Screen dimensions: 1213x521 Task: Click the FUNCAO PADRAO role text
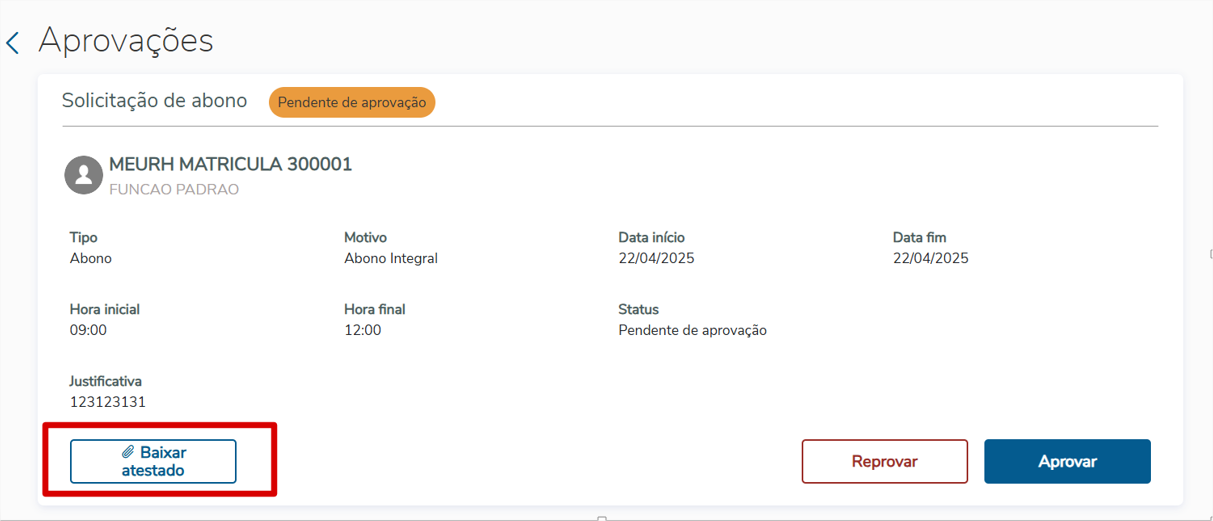click(x=174, y=189)
